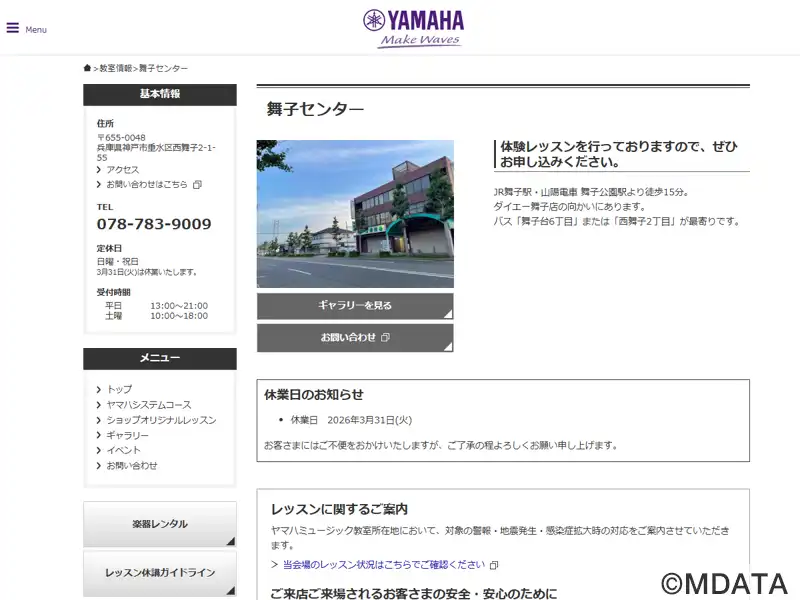Viewport: 800px width, 600px height.
Task: Click レッスン休講ガイドライン button
Action: coord(160,573)
